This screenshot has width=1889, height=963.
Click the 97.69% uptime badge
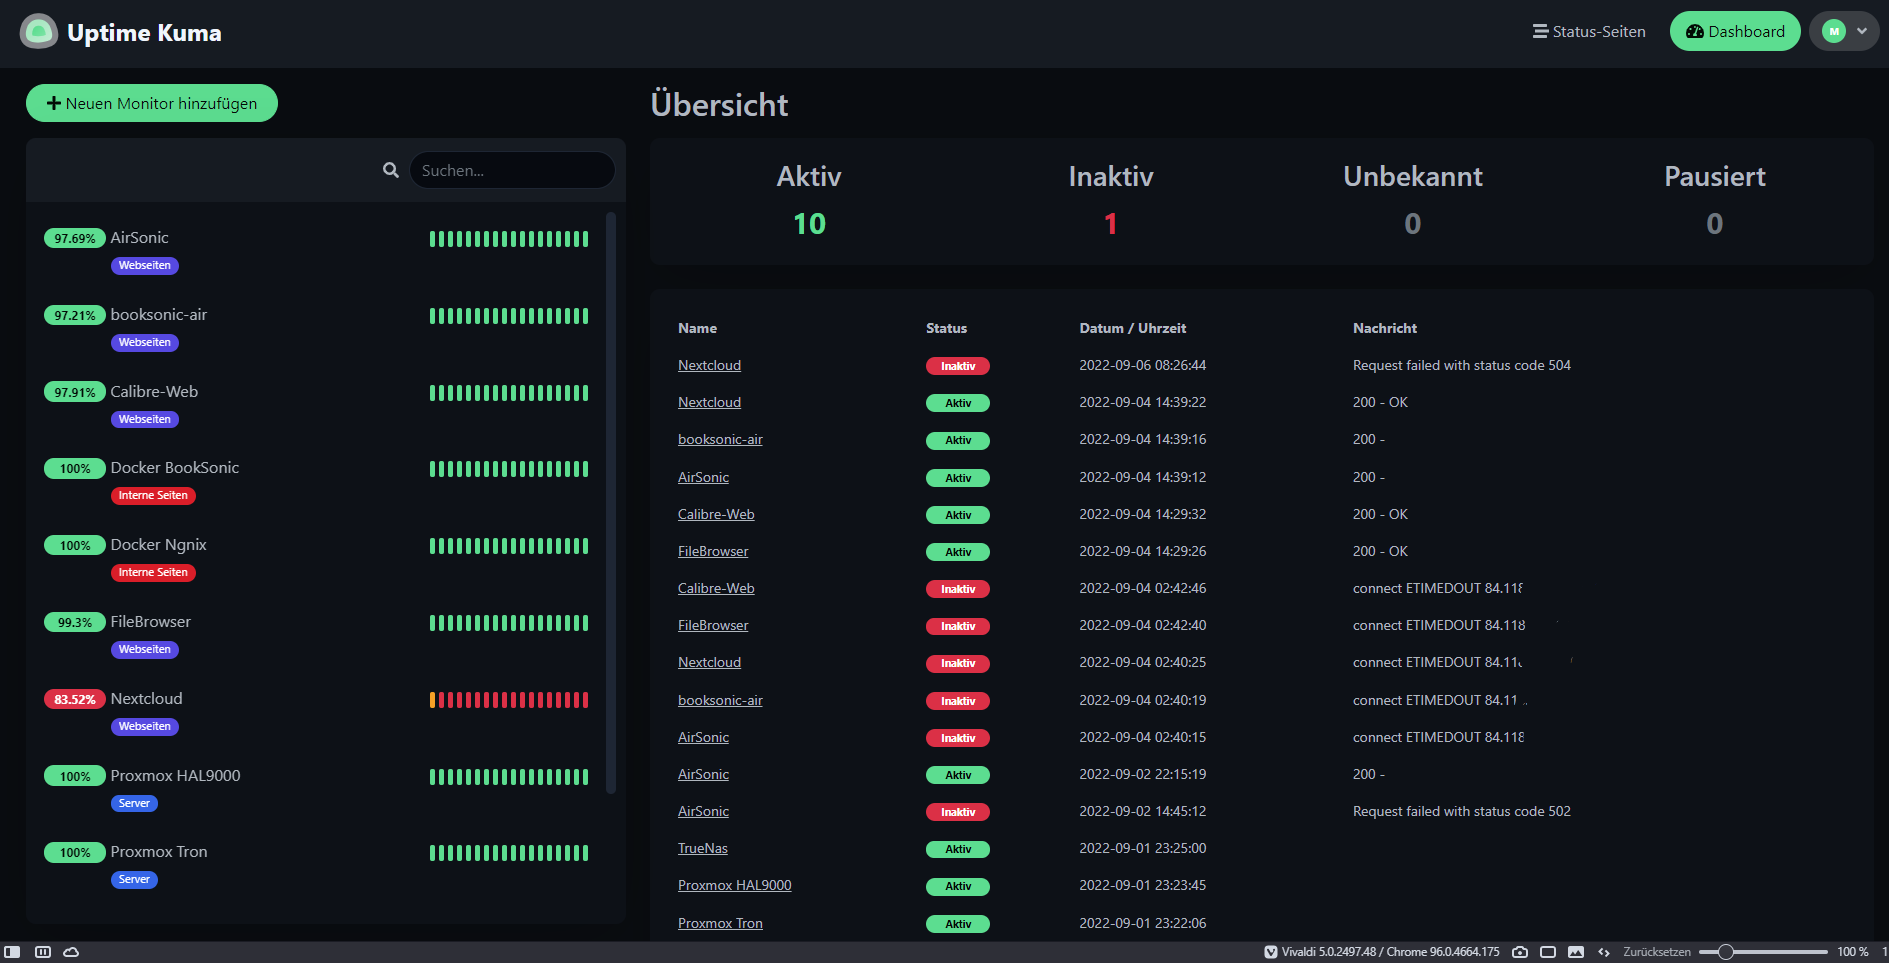click(x=75, y=238)
